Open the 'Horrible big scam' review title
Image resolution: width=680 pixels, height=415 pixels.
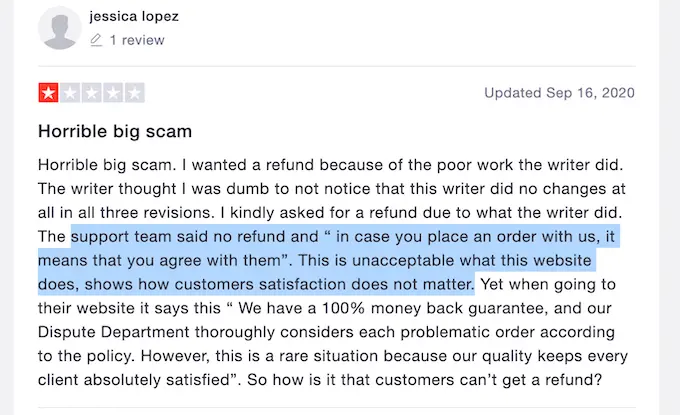[x=115, y=131]
